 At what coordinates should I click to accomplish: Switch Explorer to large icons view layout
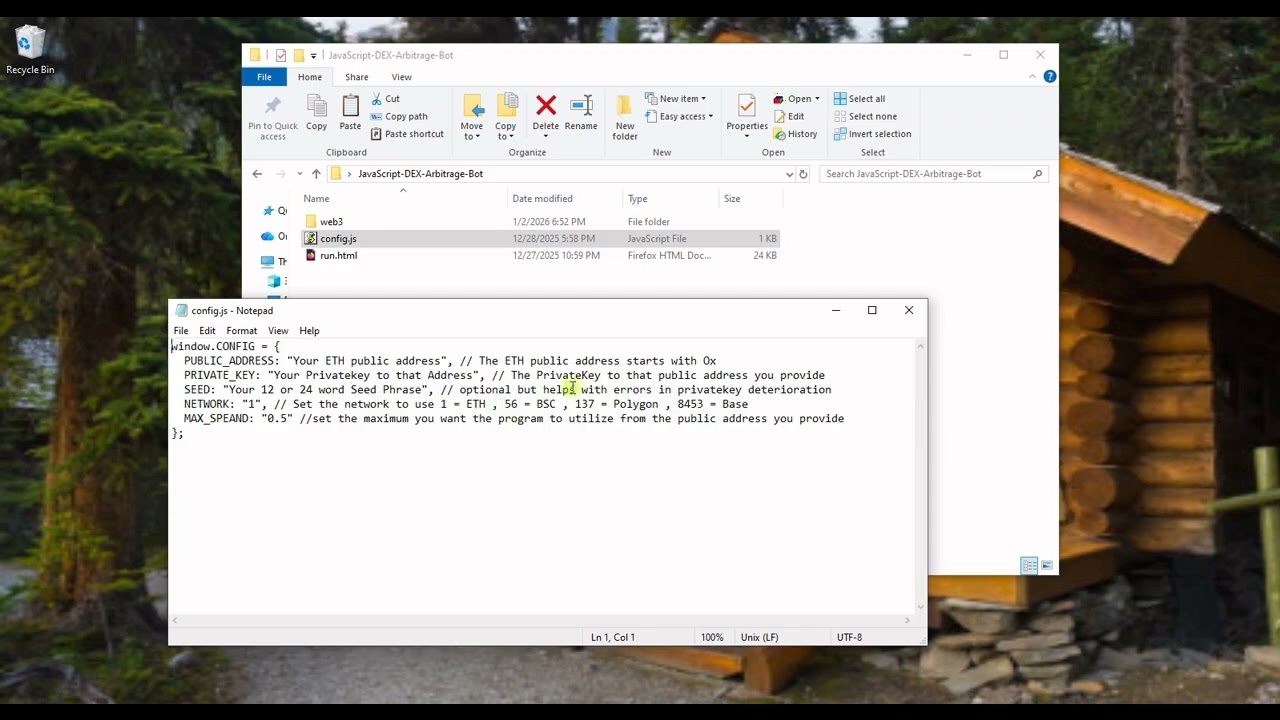pos(1047,566)
